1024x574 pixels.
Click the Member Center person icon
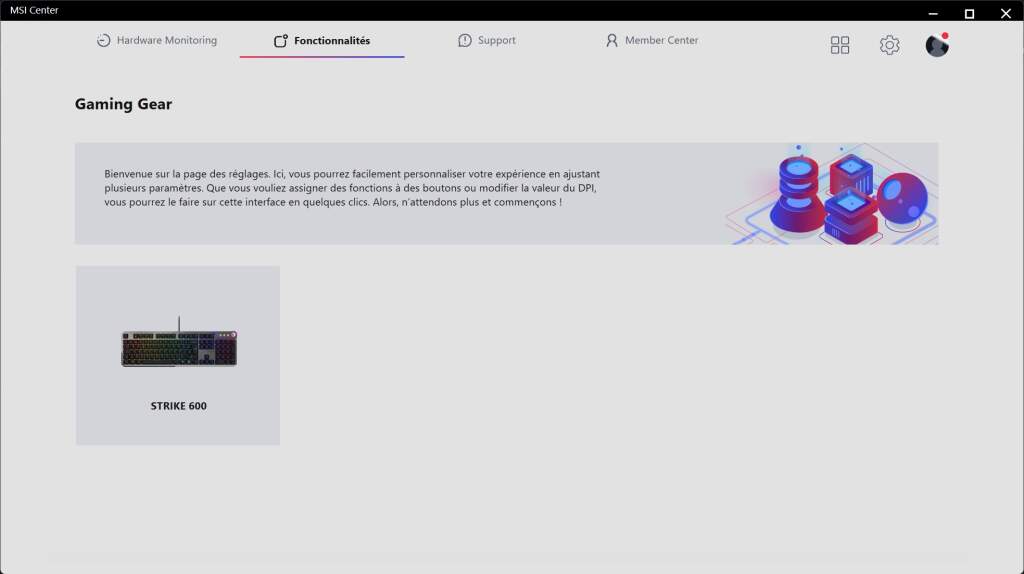coord(612,41)
